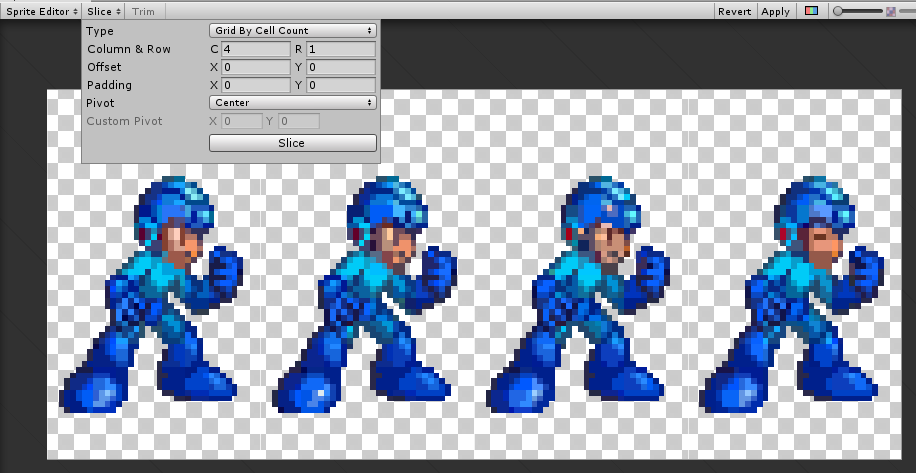Click the Row count field R
This screenshot has height=473, width=916.
tap(341, 49)
